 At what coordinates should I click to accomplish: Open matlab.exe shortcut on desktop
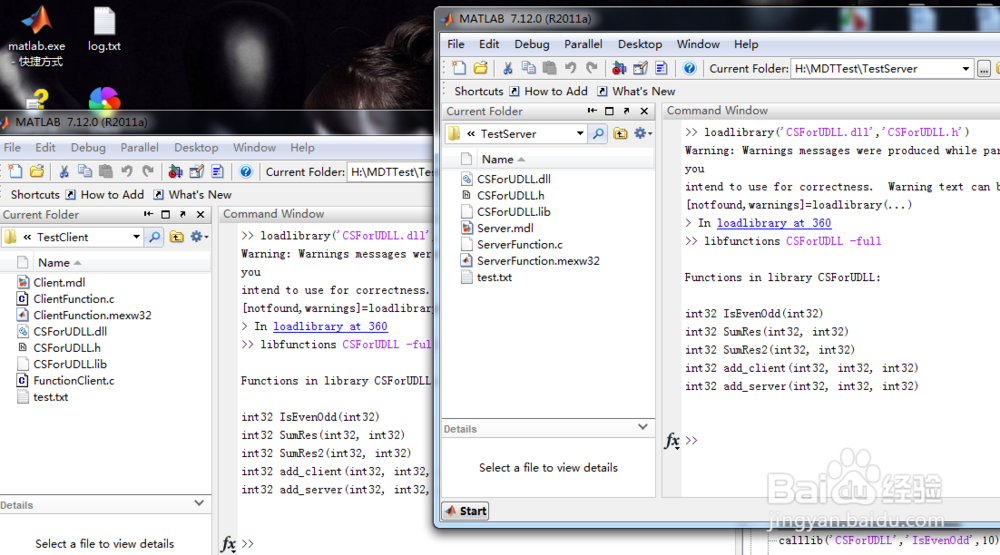pos(36,37)
